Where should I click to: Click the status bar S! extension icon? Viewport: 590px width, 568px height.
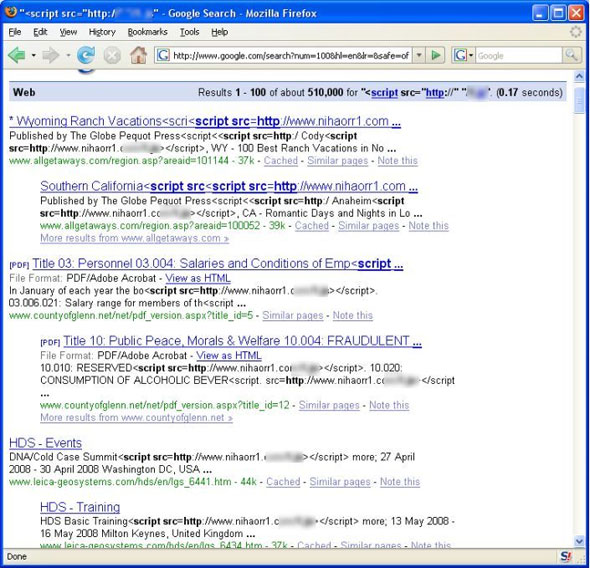tap(566, 556)
